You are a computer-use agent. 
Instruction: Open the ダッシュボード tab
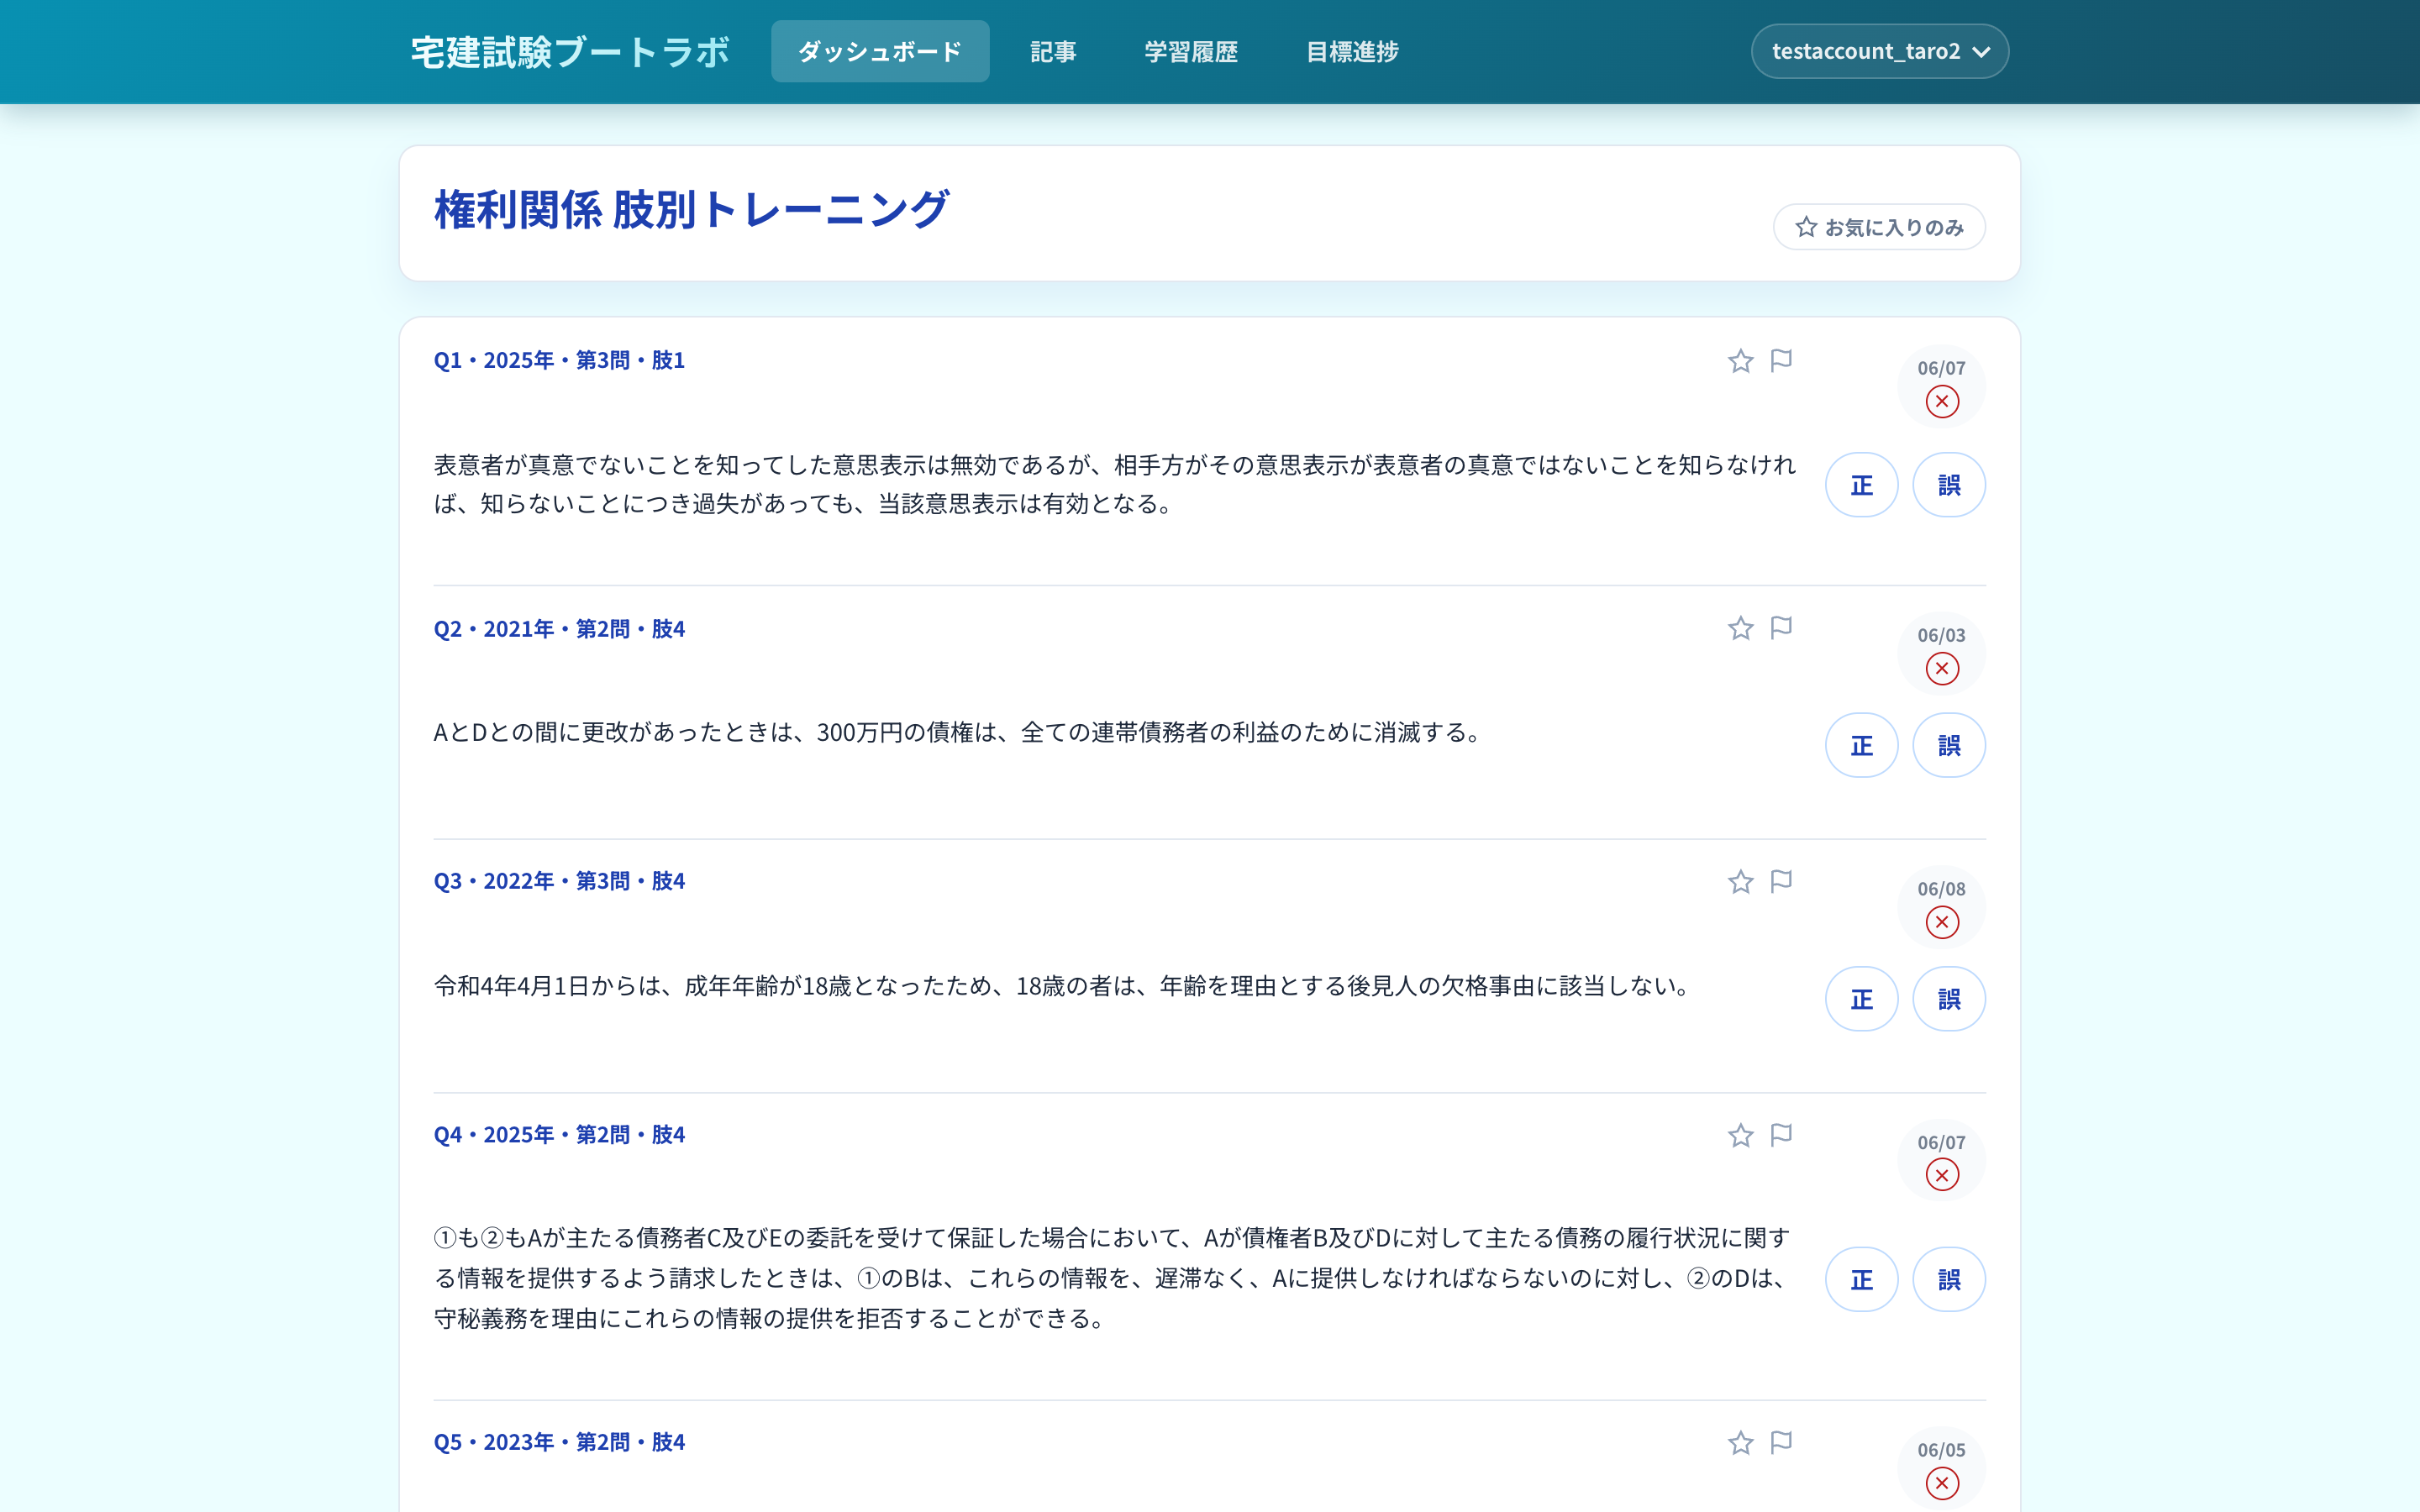pyautogui.click(x=880, y=51)
